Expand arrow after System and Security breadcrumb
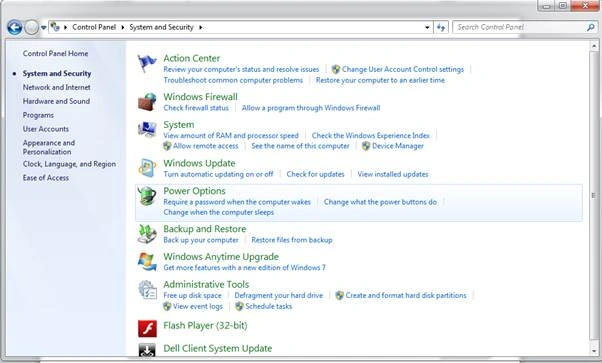602x363 pixels. tap(200, 27)
